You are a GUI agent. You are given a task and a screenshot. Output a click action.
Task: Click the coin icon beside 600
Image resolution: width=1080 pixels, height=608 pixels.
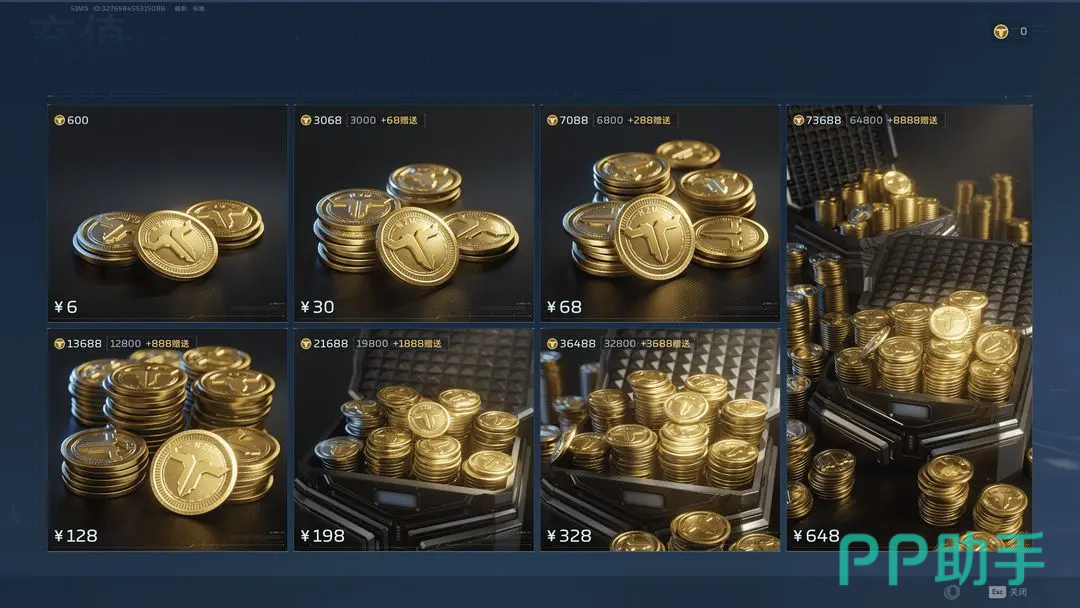point(59,120)
